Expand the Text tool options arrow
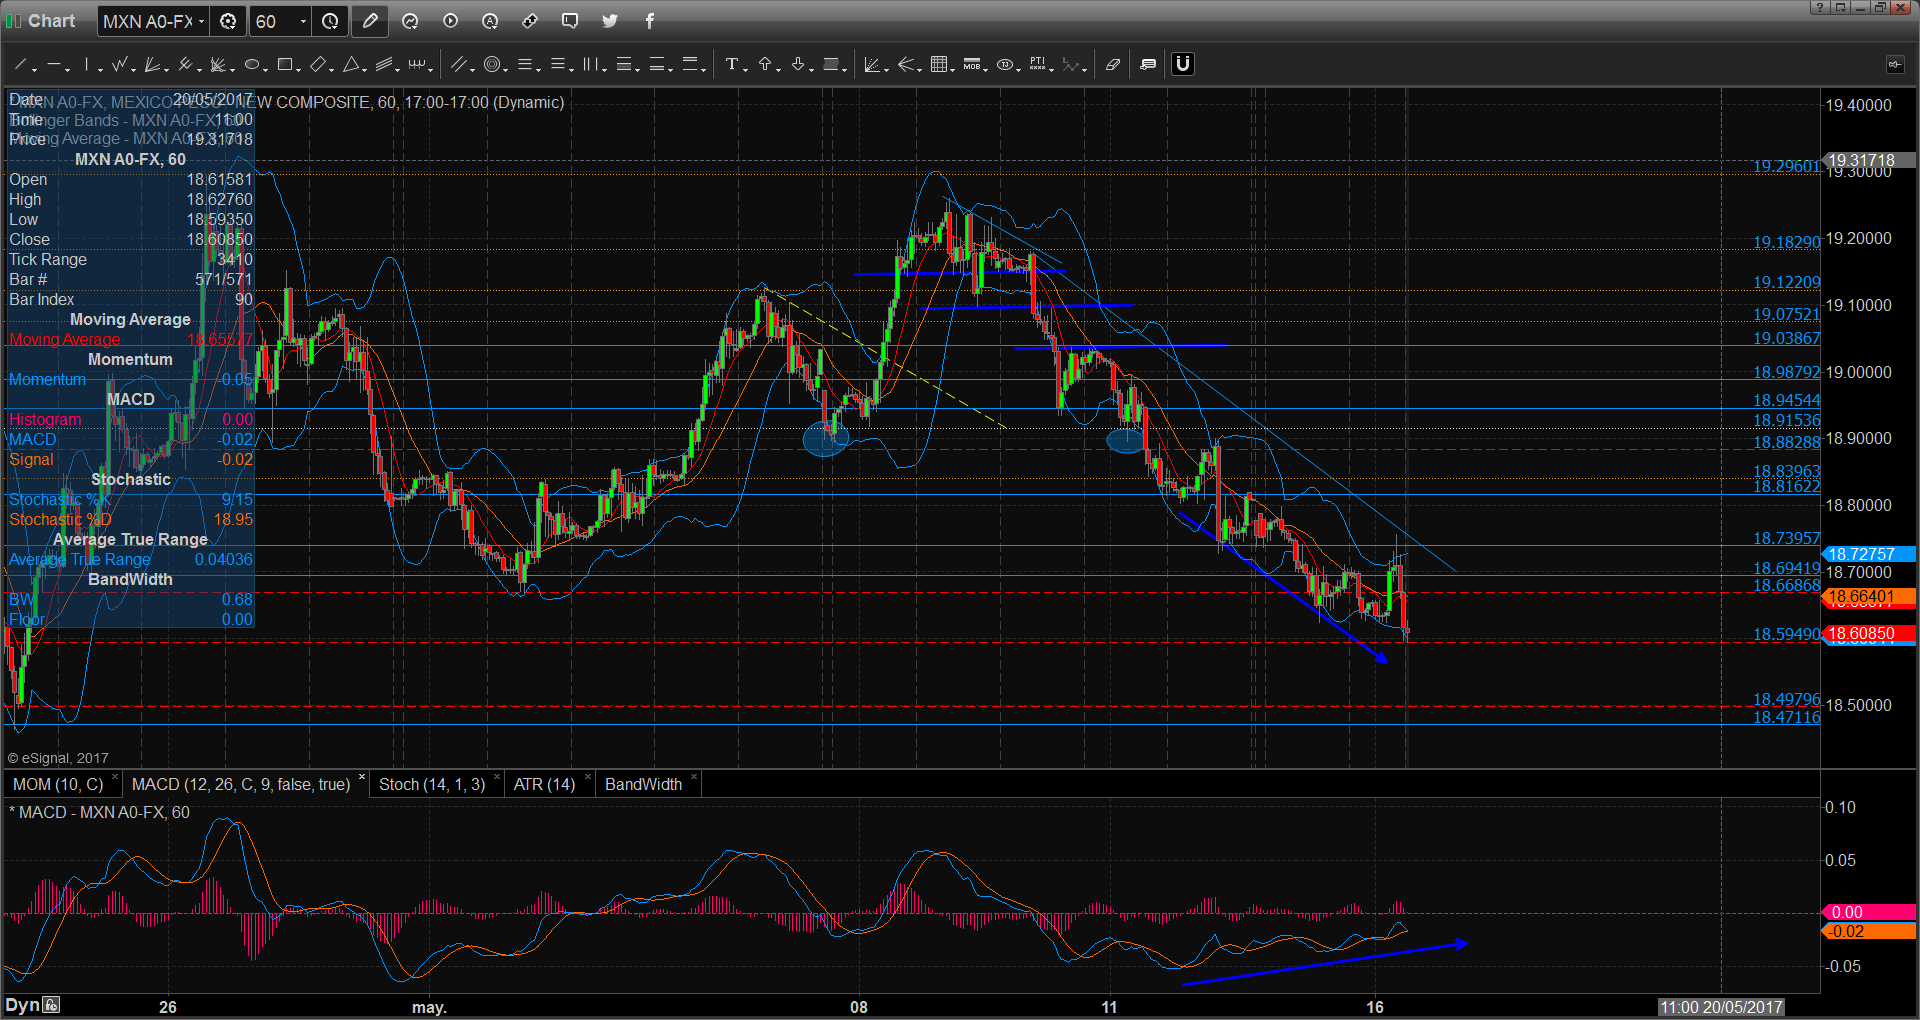The width and height of the screenshot is (1920, 1020). 746,69
